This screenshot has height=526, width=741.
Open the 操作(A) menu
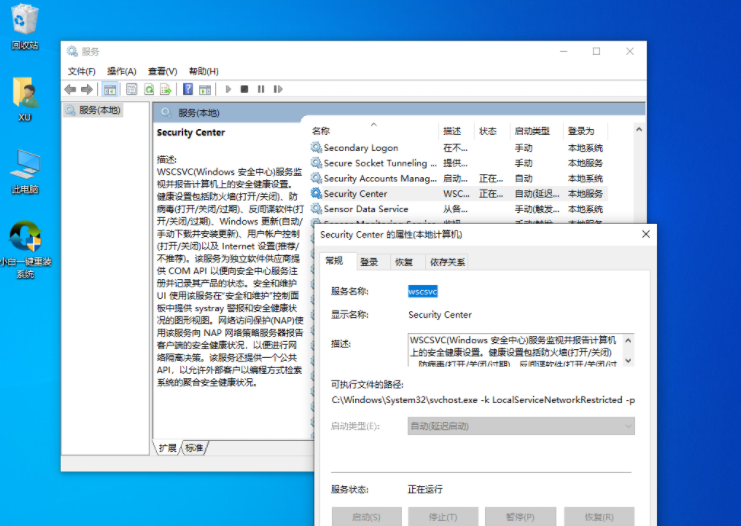[x=121, y=71]
